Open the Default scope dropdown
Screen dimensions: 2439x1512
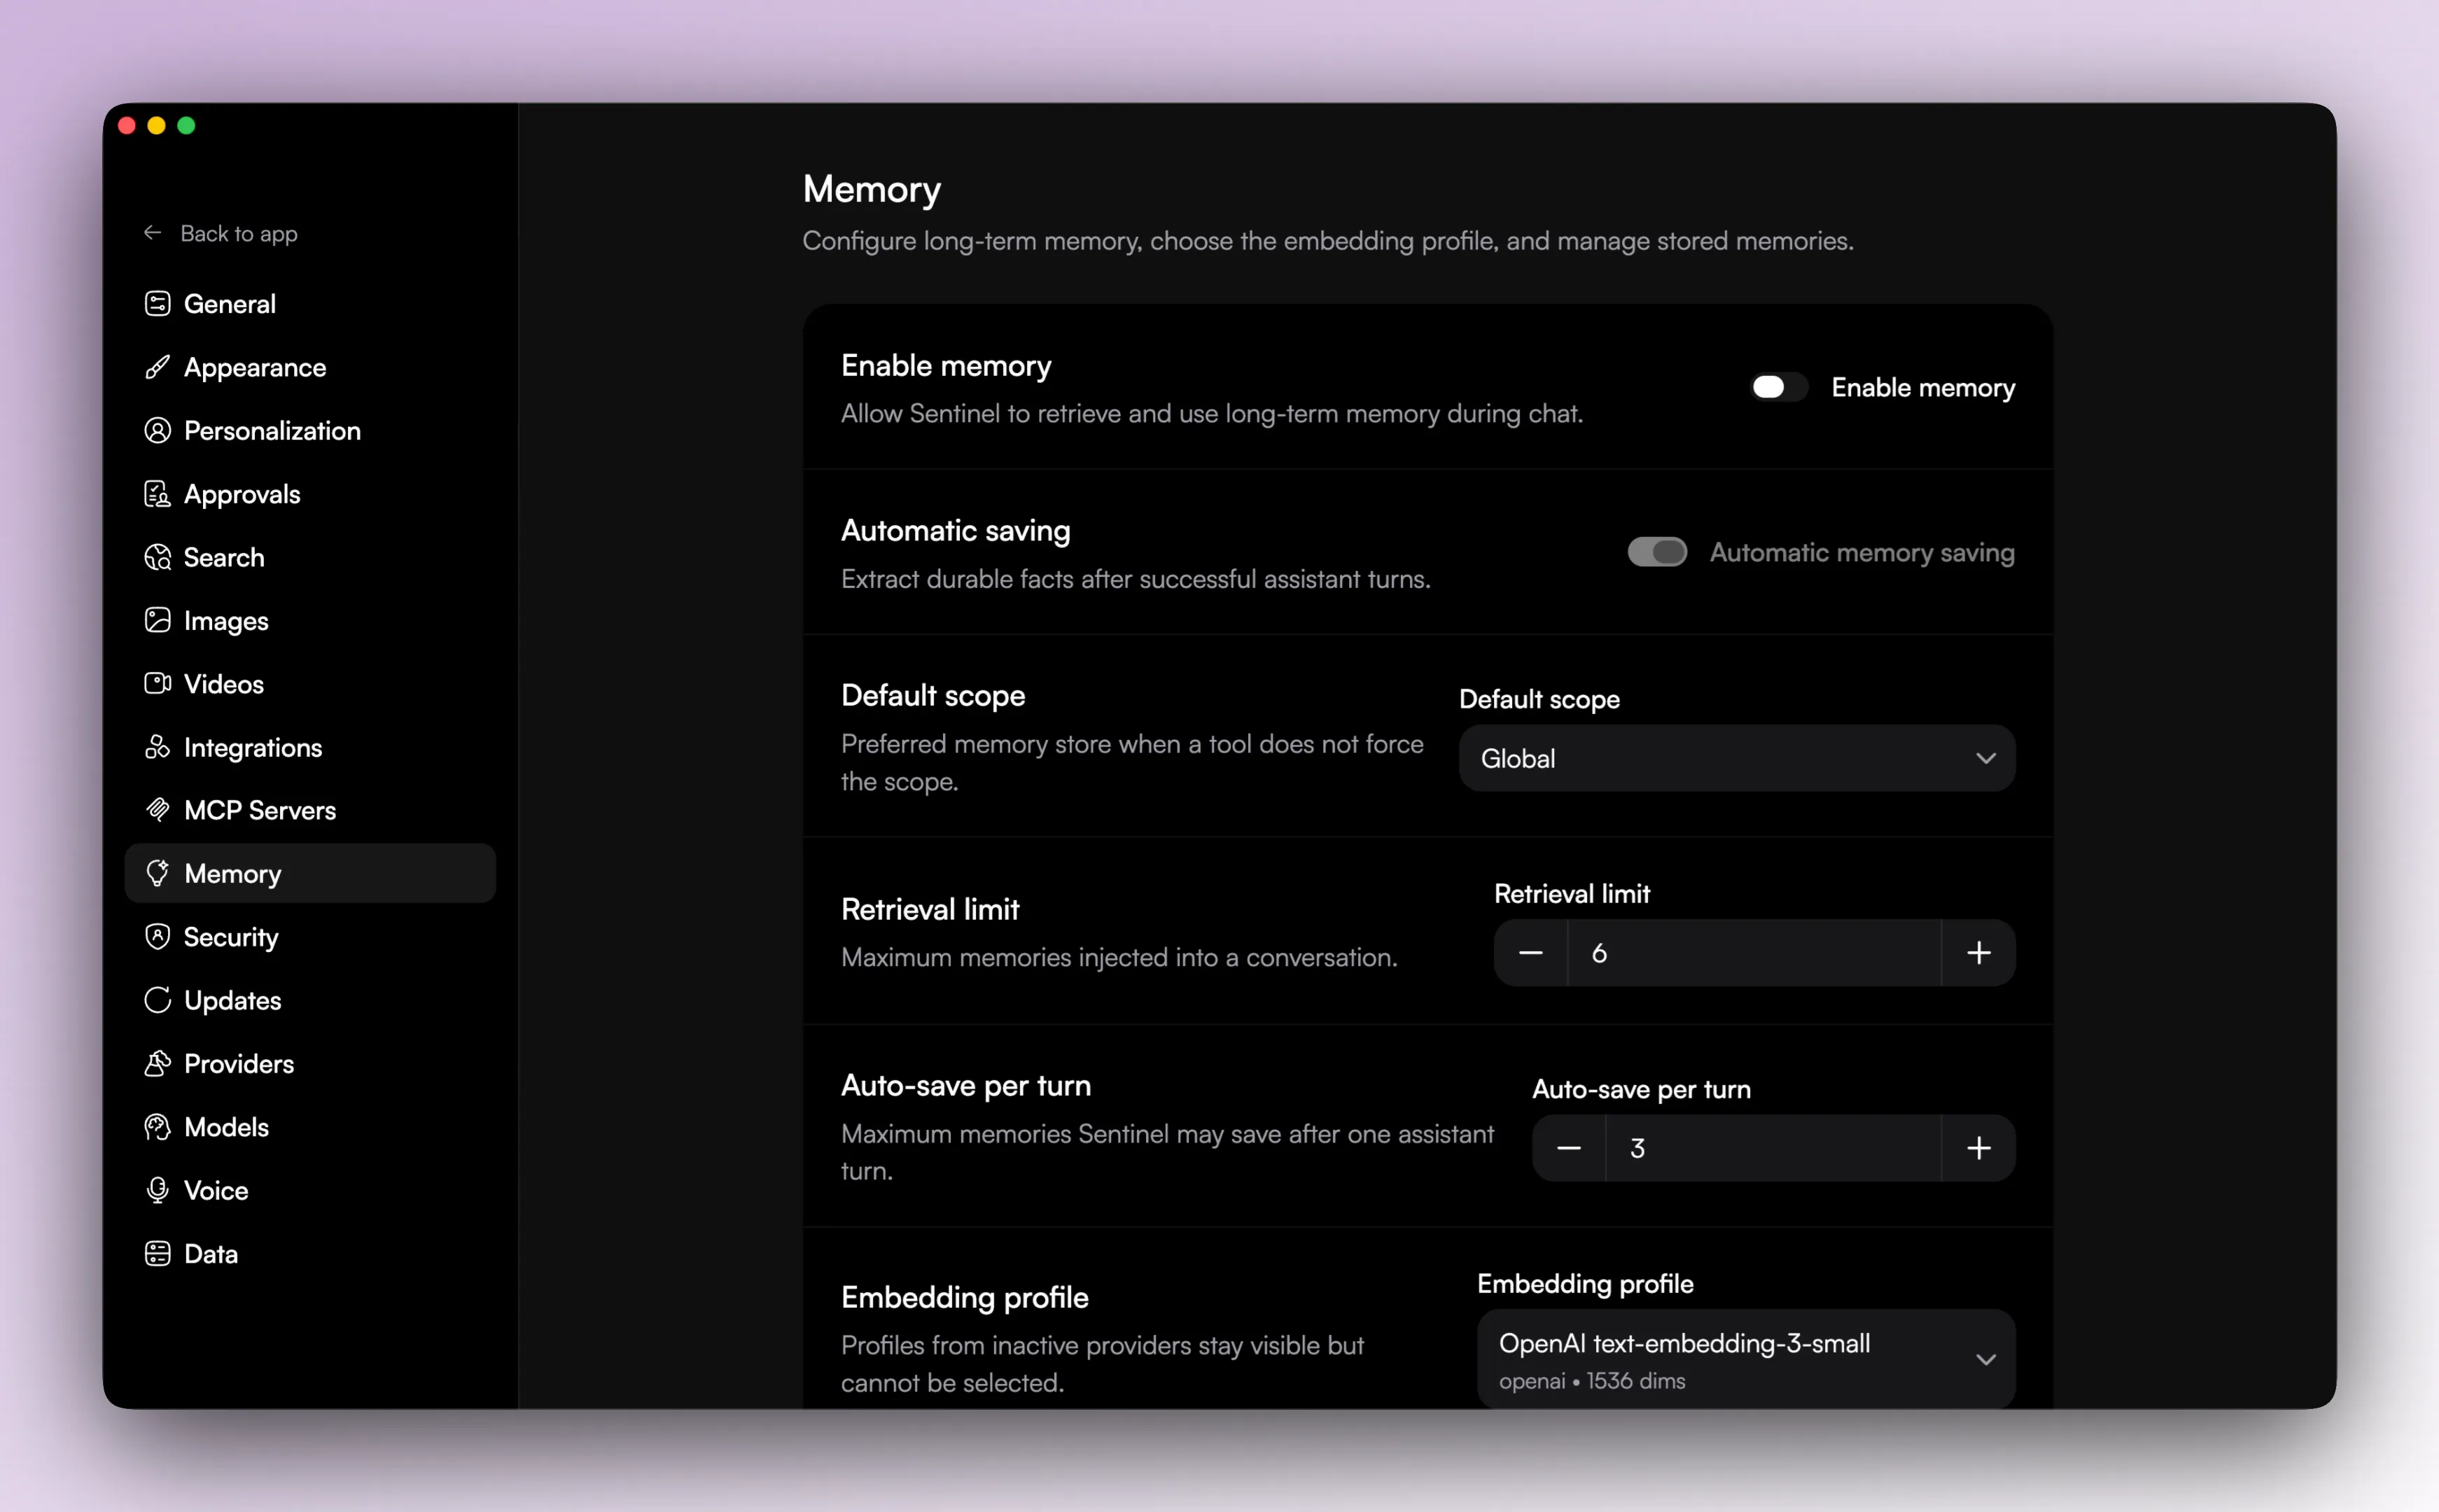(1733, 758)
